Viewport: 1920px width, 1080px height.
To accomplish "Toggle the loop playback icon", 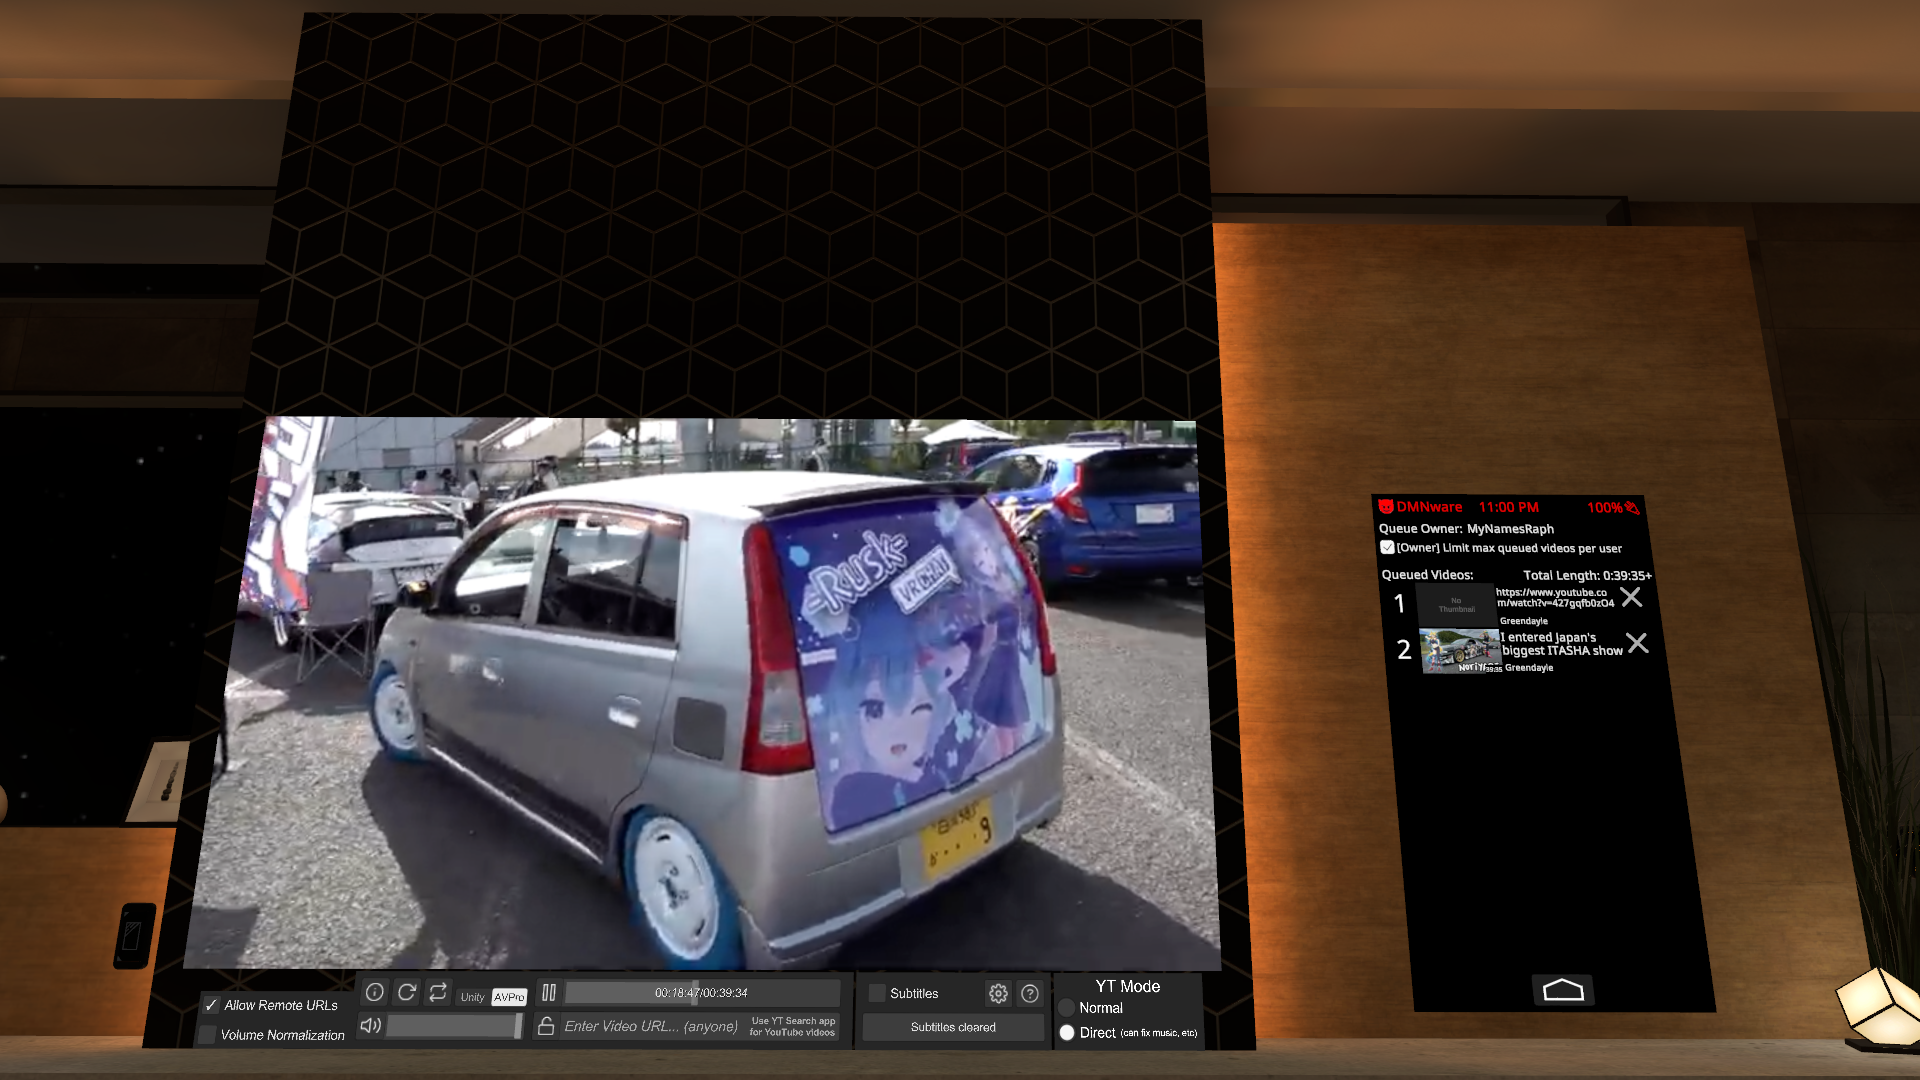I will (x=438, y=992).
